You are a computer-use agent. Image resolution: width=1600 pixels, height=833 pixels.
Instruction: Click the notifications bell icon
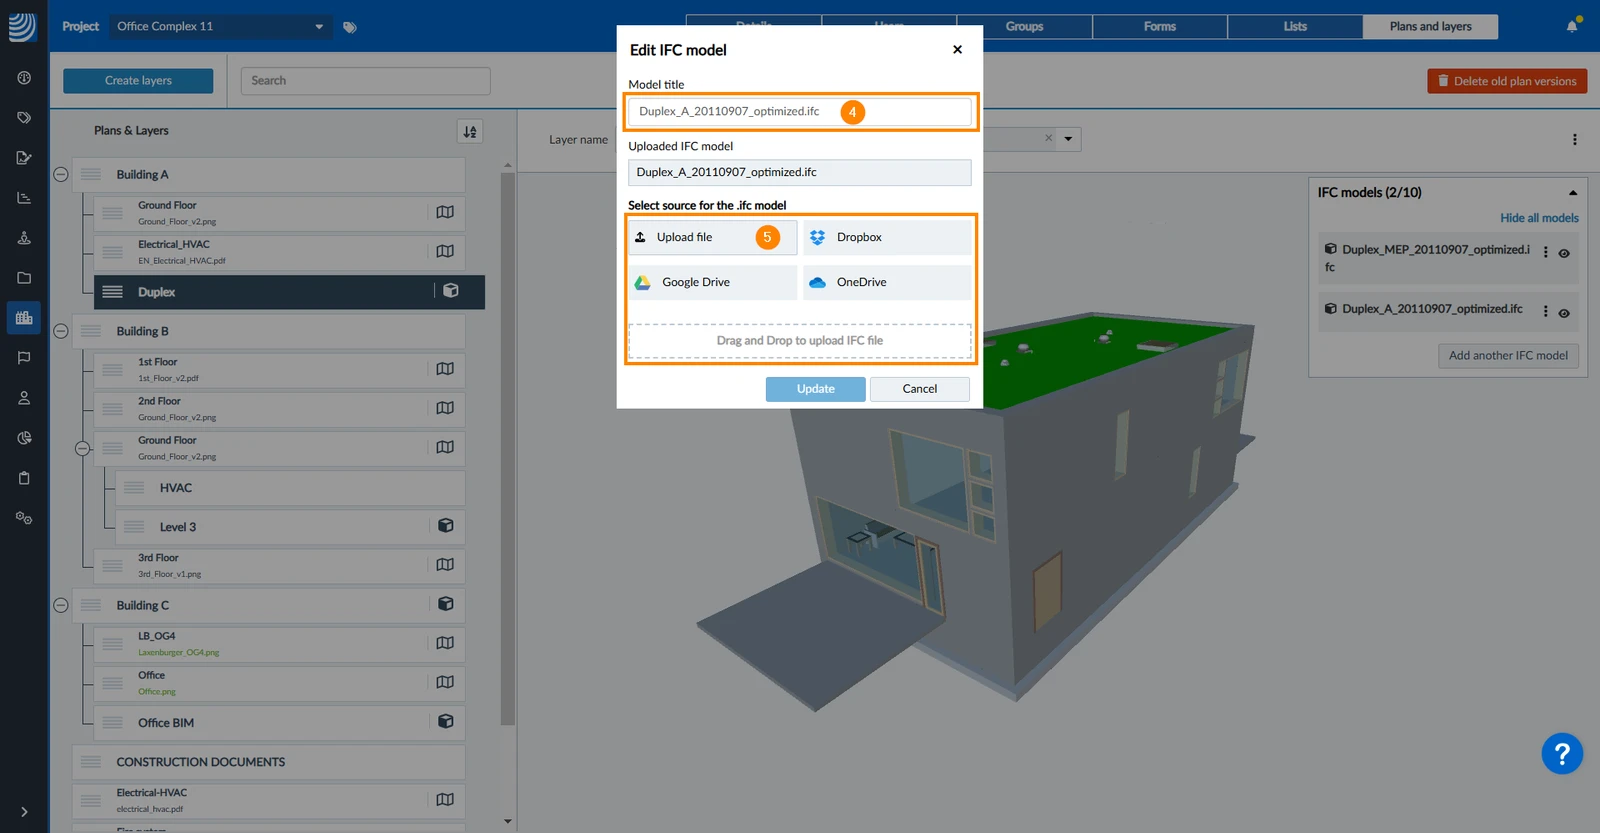coord(1572,26)
